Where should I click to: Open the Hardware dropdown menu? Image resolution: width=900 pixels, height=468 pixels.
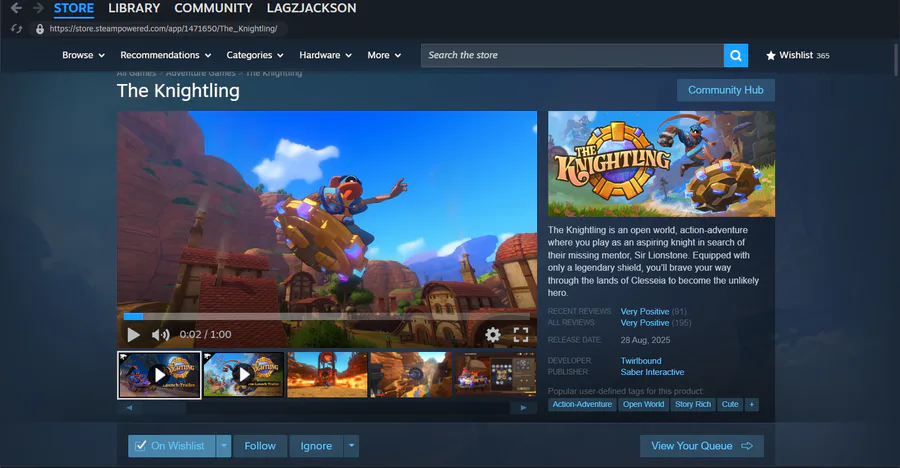coord(325,55)
